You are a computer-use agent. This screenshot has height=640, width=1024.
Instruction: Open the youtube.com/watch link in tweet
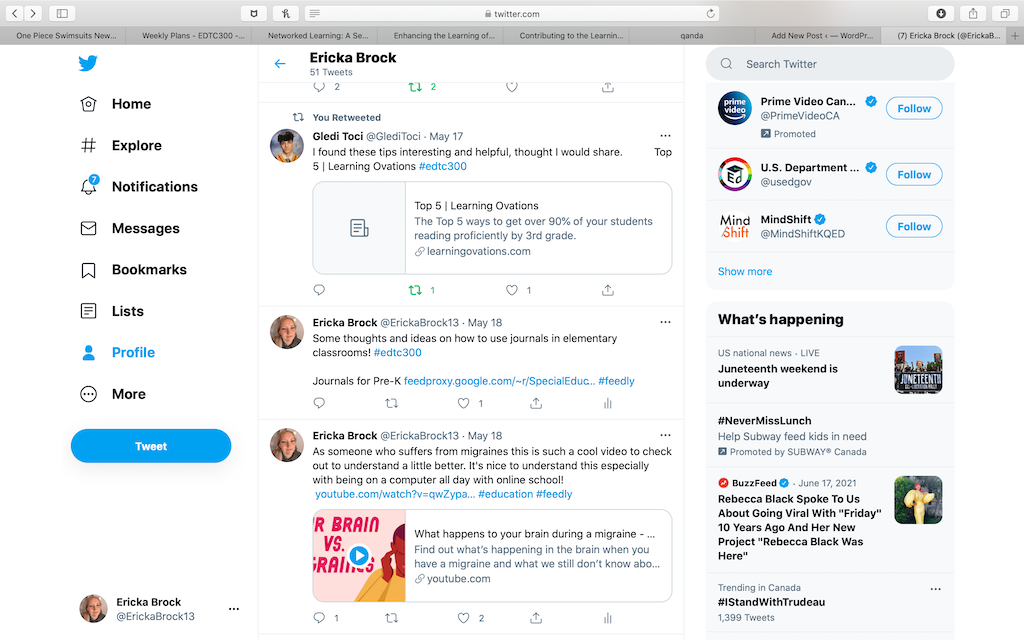coord(395,494)
